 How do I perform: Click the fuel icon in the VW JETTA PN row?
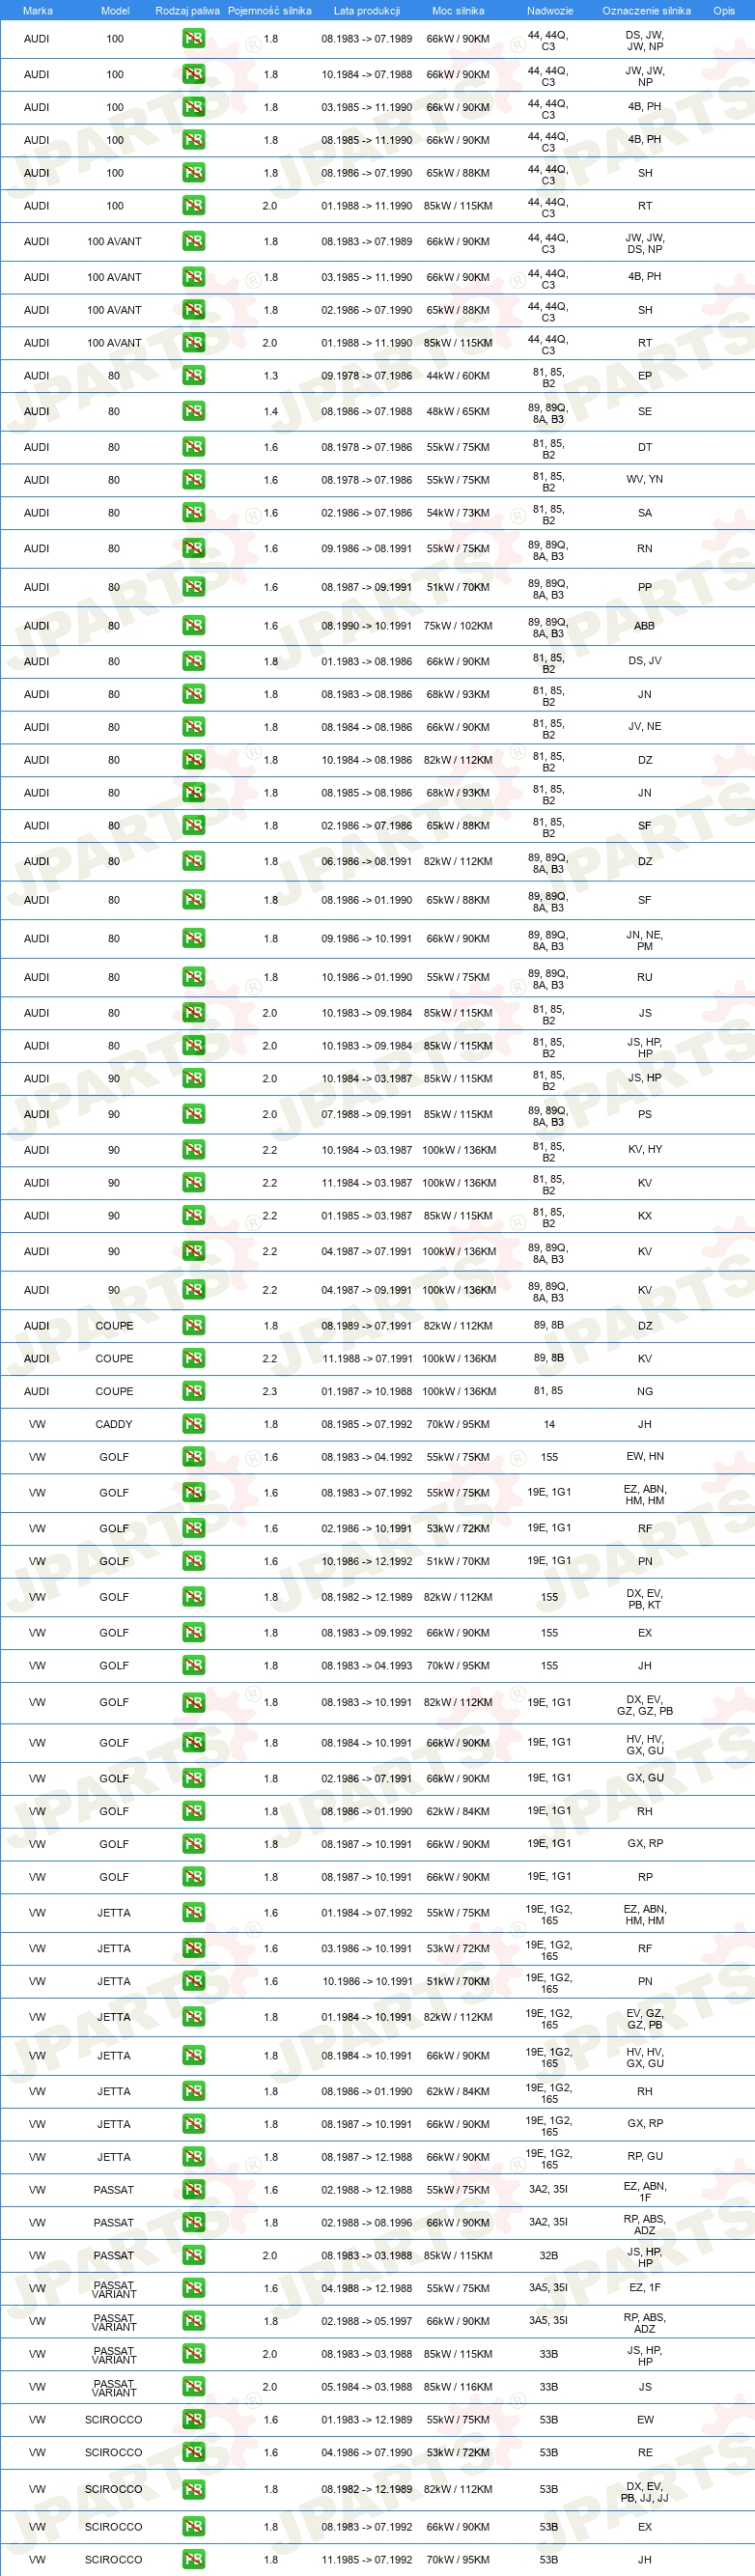coord(194,1981)
